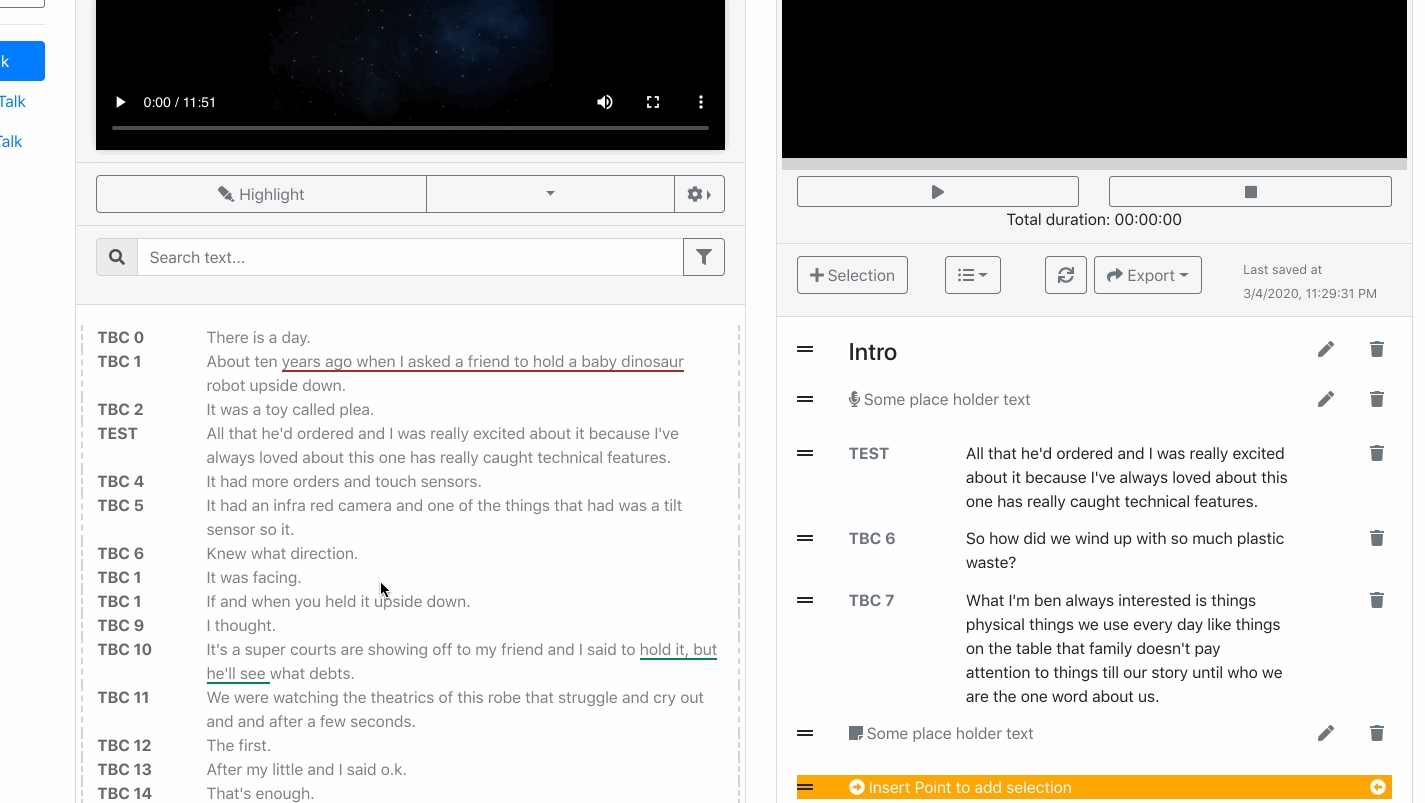1425x803 pixels.
Task: Click the Insert Point right arrow icon
Action: click(x=1378, y=788)
